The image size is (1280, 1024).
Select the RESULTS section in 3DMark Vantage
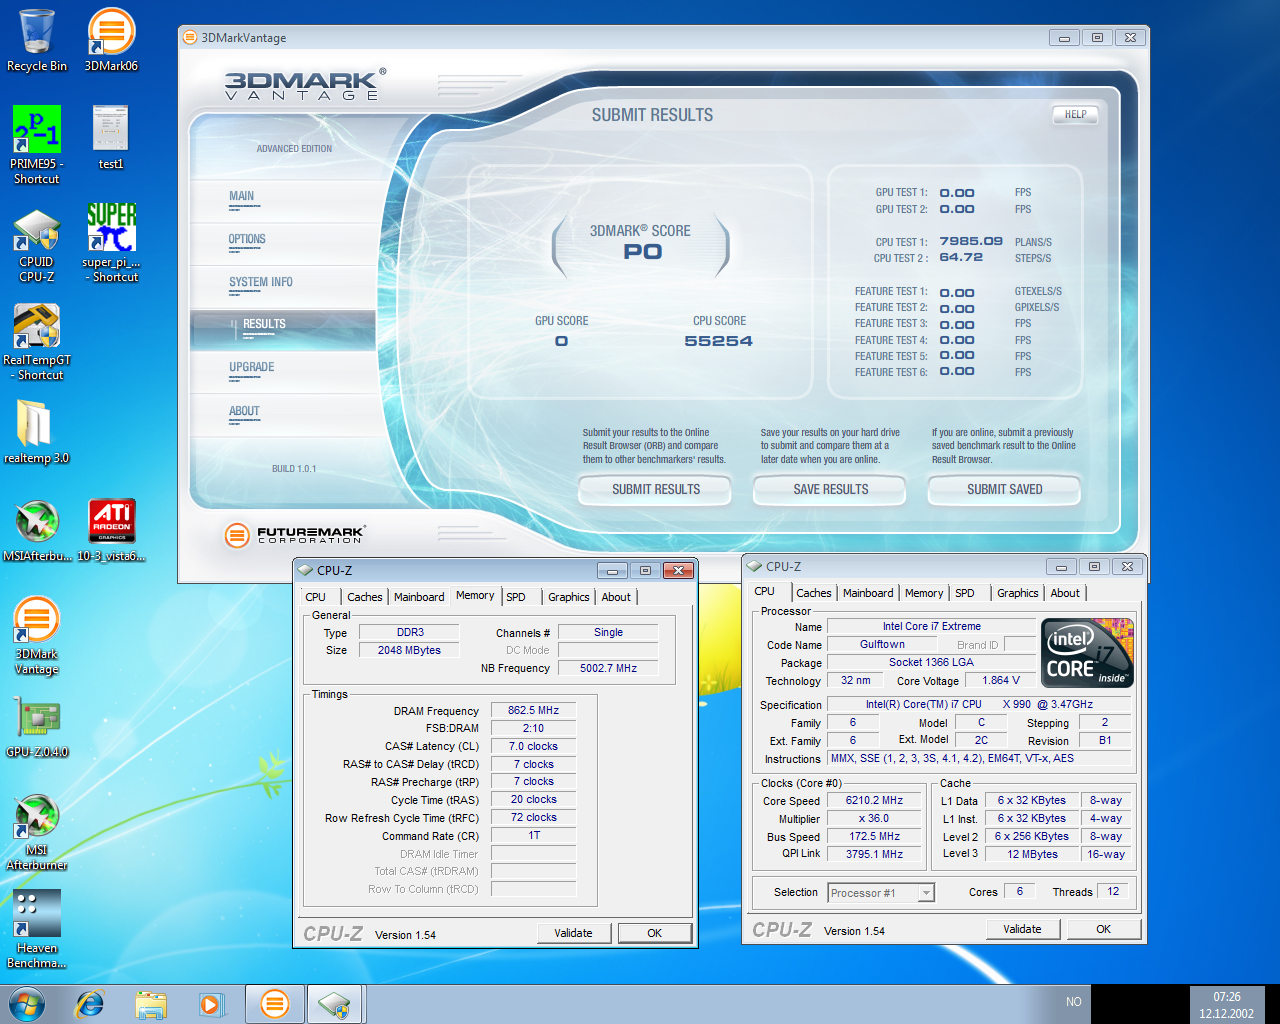283,329
